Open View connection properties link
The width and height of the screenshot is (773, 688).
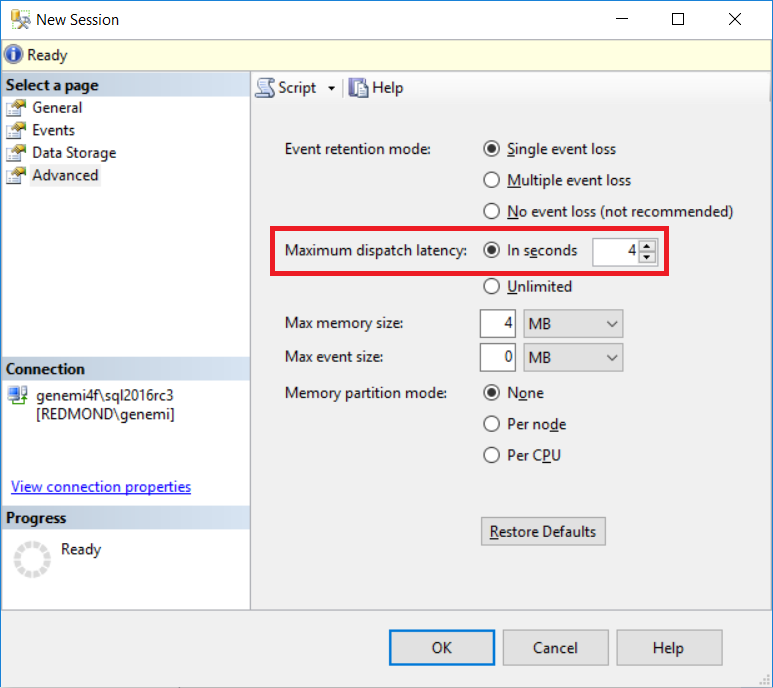pos(101,486)
